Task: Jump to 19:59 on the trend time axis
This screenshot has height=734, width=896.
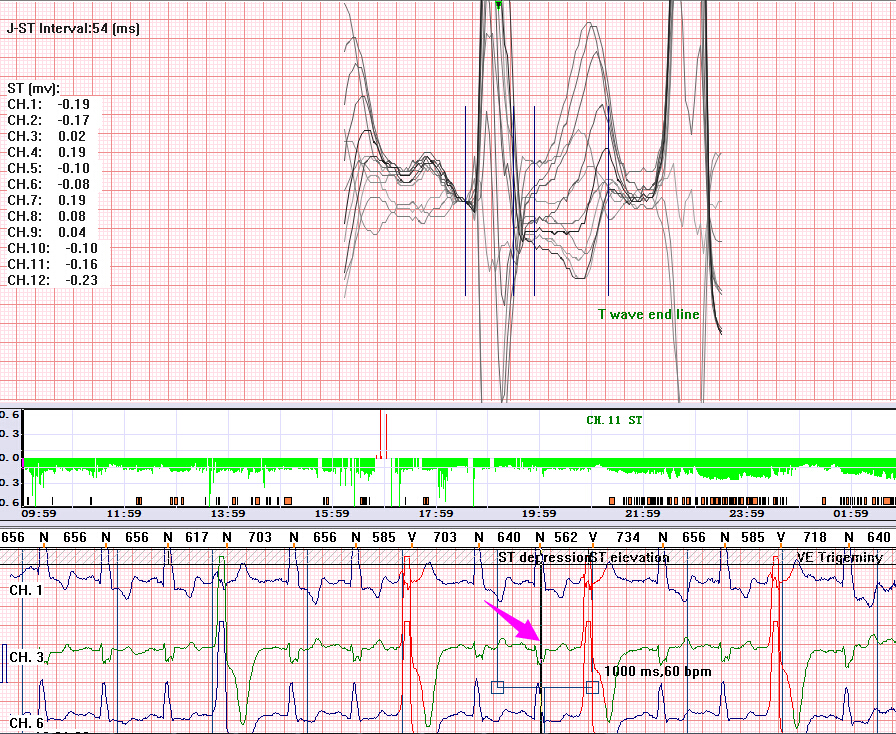Action: tap(539, 513)
